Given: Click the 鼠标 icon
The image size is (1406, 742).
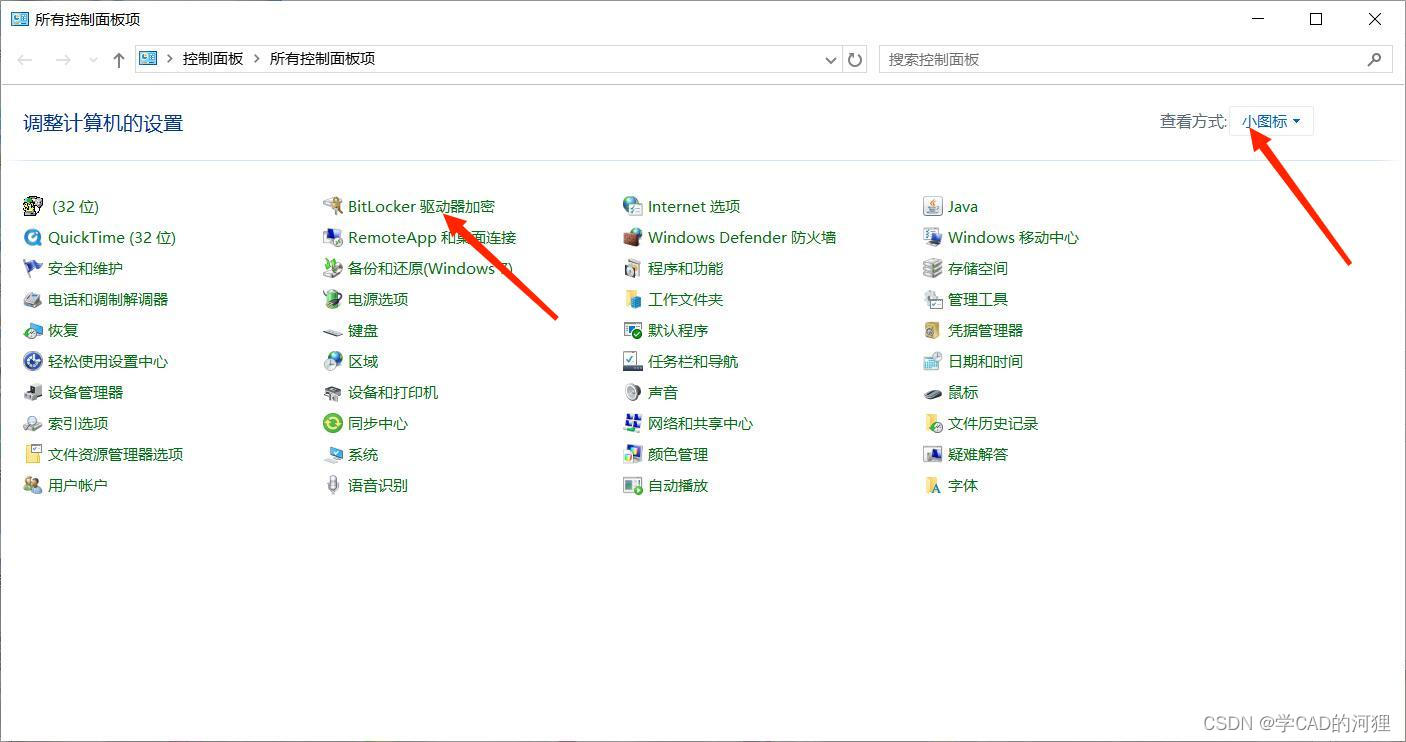Looking at the screenshot, I should (x=933, y=392).
